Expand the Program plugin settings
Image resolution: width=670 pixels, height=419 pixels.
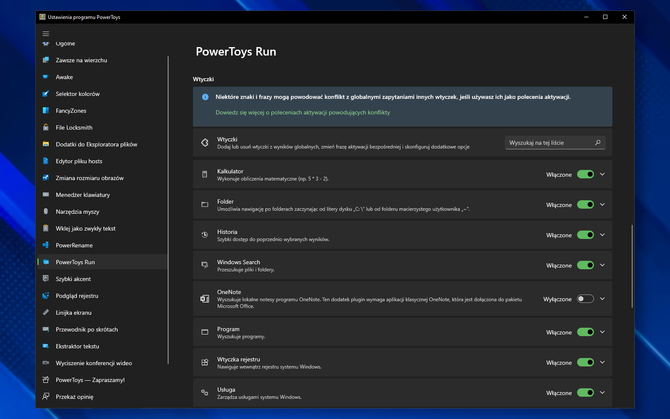point(602,332)
